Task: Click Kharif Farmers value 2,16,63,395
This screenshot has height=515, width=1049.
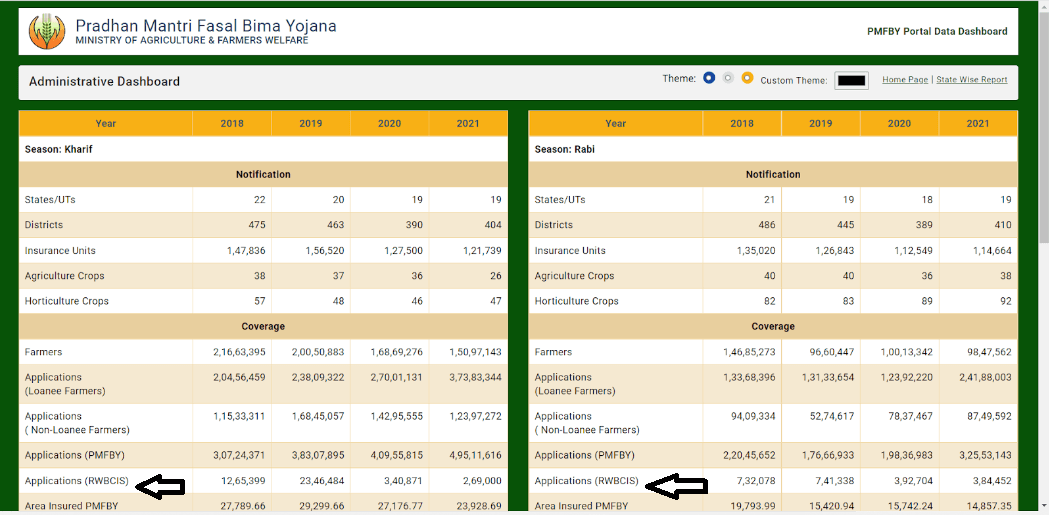Action: pyautogui.click(x=239, y=352)
